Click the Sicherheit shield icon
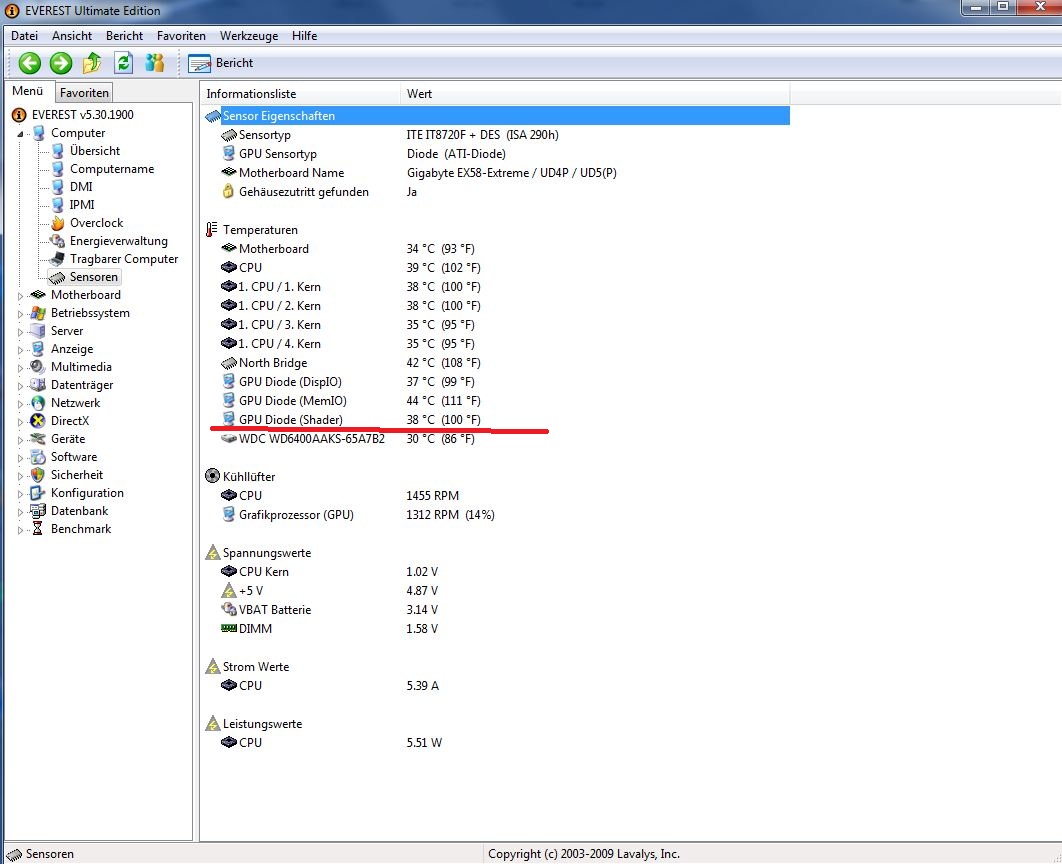 point(38,475)
